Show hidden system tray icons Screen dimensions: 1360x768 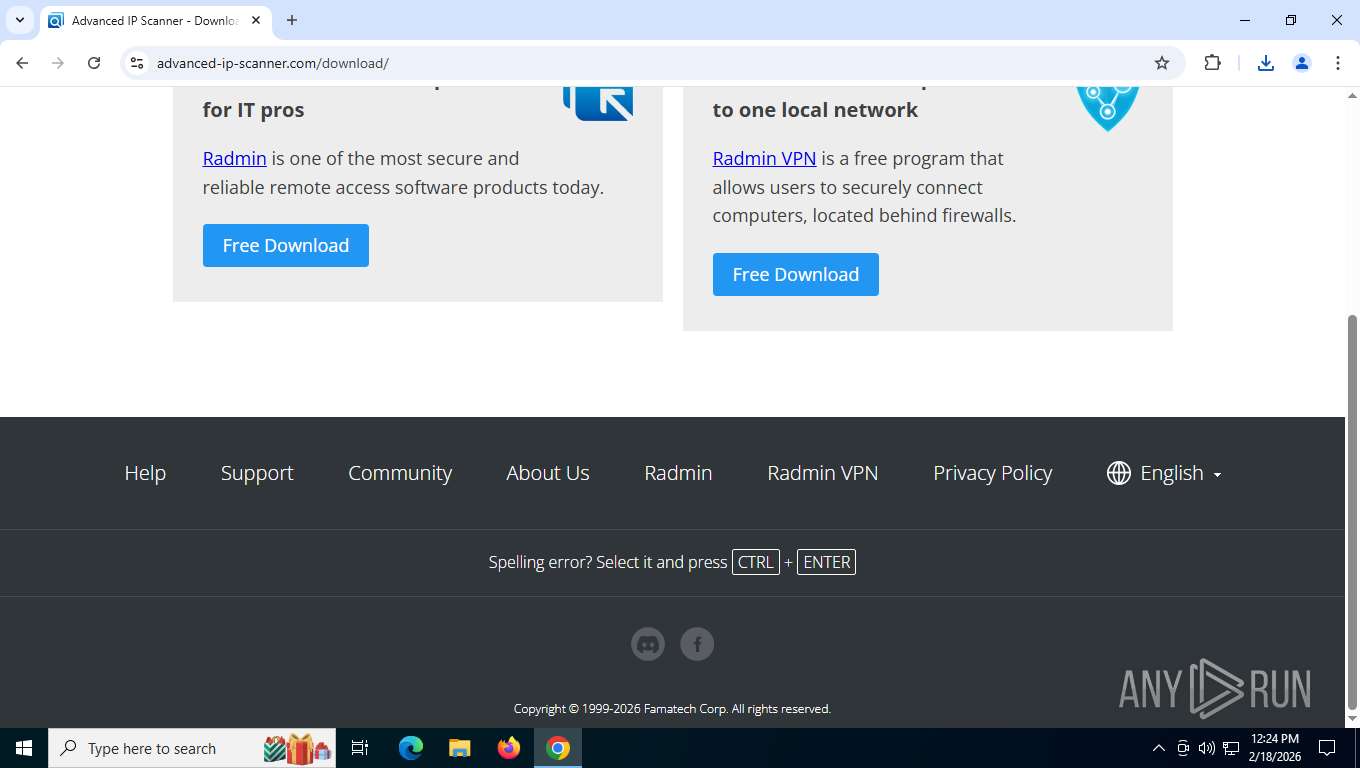[1159, 748]
